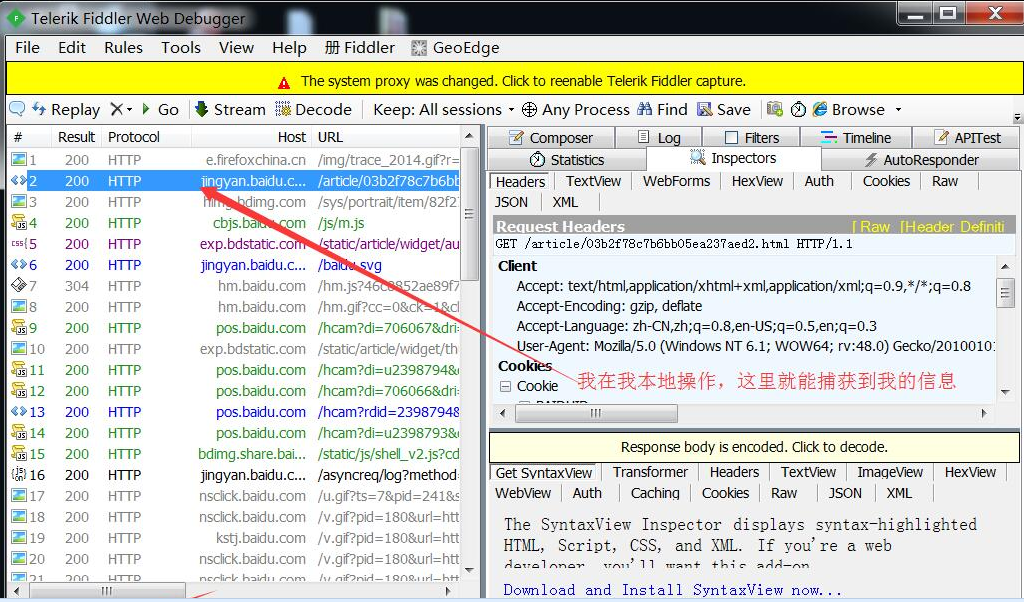This screenshot has height=602, width=1024.
Task: Open Browse dropdown arrow
Action: pyautogui.click(x=898, y=110)
